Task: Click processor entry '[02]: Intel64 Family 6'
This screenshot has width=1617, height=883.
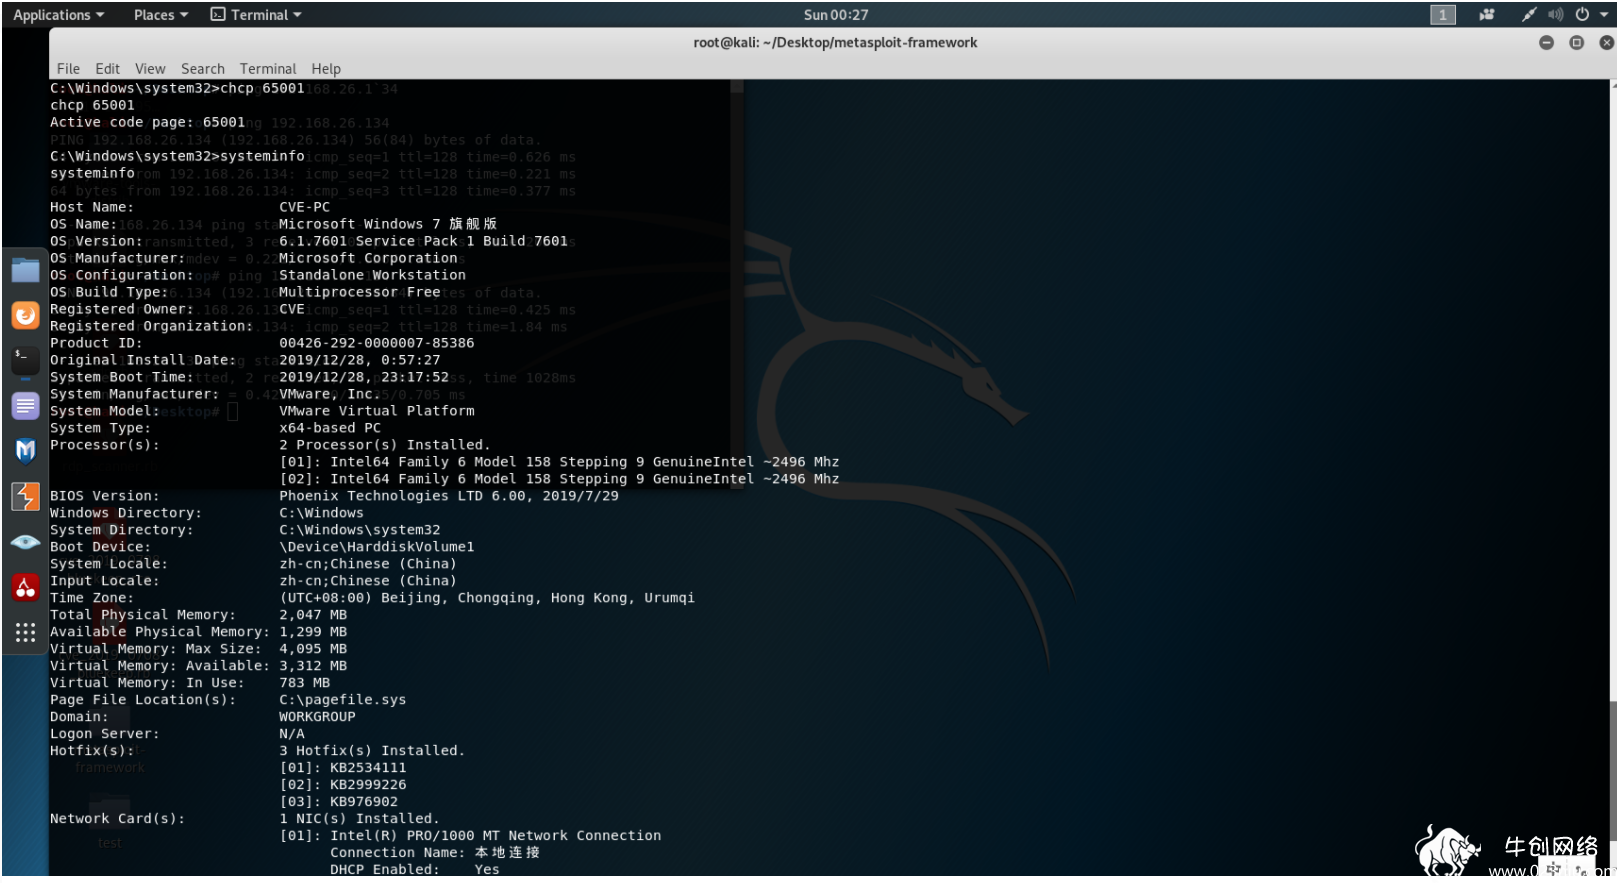Action: (559, 479)
